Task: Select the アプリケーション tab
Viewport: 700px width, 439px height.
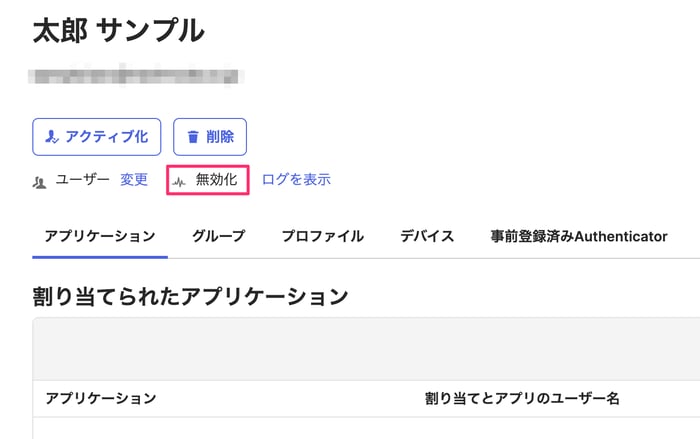Action: coord(100,236)
